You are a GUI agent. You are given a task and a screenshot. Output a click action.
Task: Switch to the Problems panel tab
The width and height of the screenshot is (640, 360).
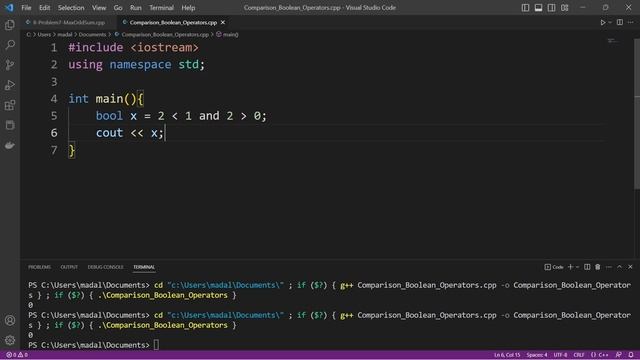[x=40, y=267]
